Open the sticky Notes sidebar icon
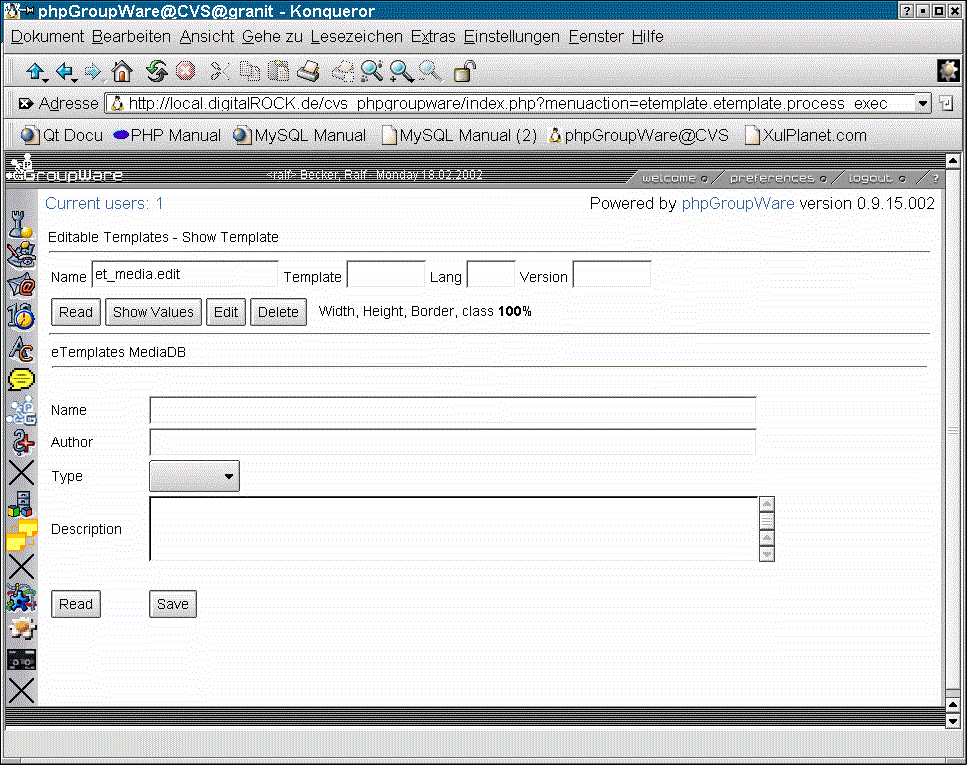 21,535
